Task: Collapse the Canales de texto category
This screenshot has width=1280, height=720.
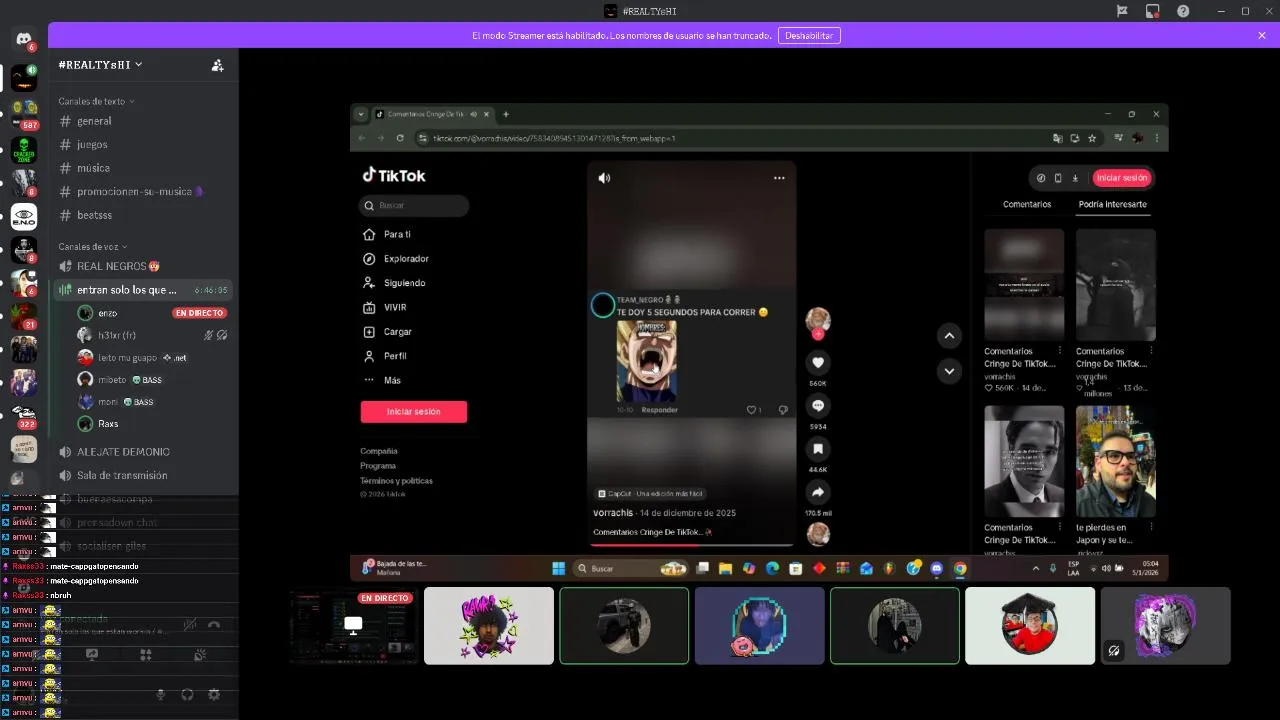Action: (x=97, y=101)
